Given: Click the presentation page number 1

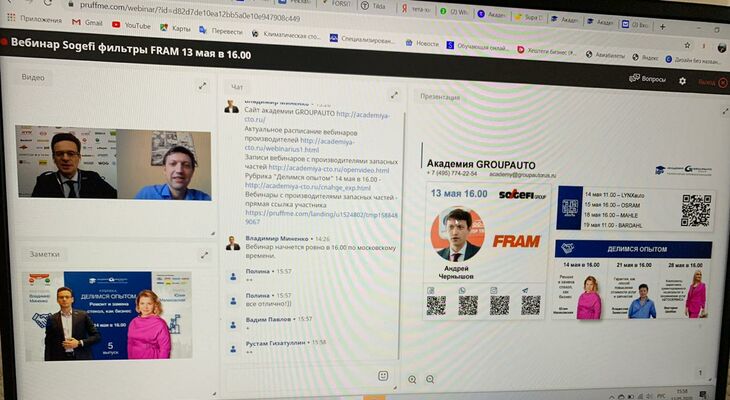Looking at the screenshot, I should (700, 373).
